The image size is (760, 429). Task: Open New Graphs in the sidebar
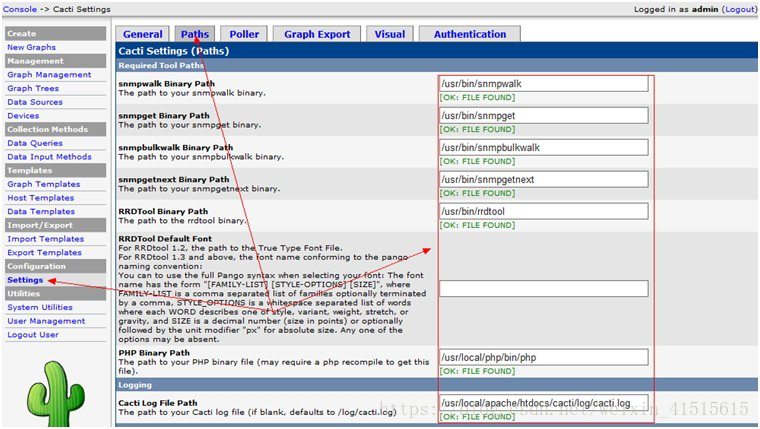[x=32, y=48]
